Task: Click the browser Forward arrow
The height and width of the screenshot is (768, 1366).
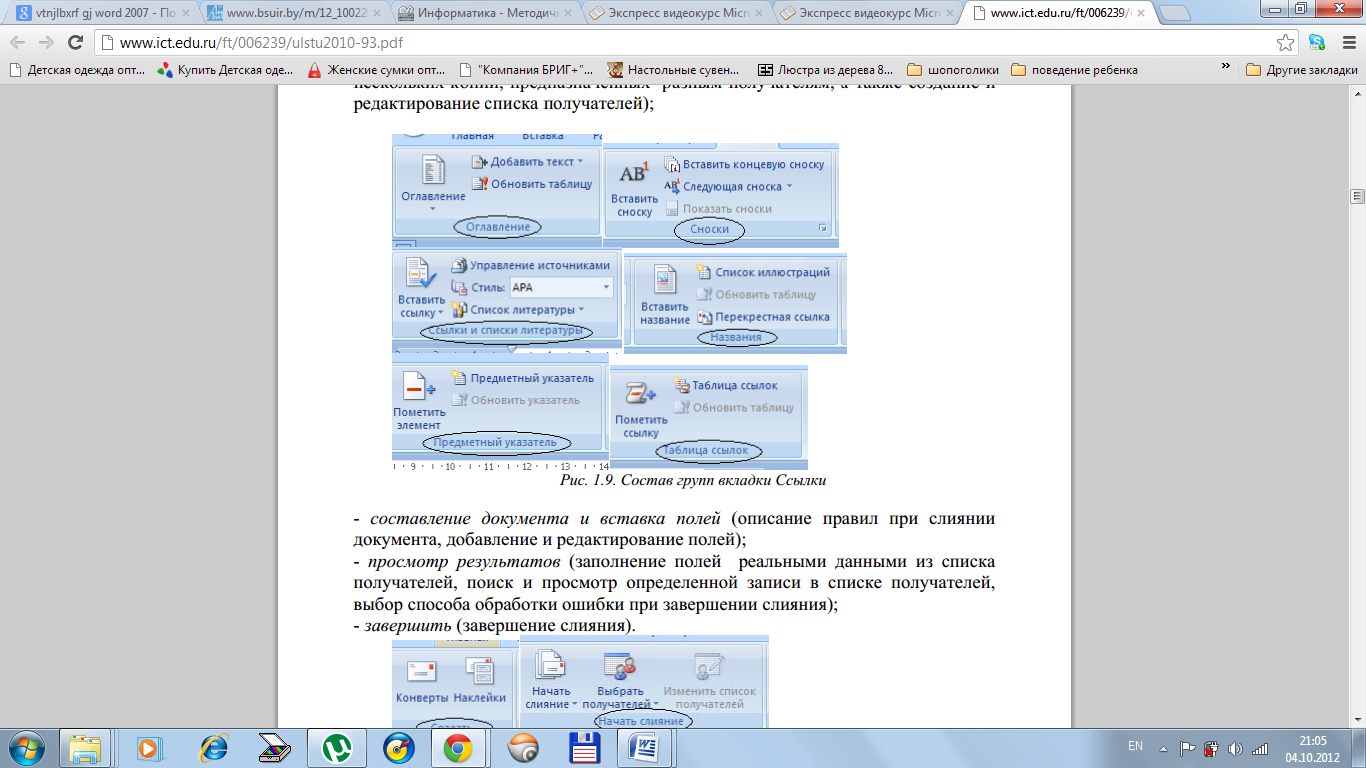Action: pos(46,43)
